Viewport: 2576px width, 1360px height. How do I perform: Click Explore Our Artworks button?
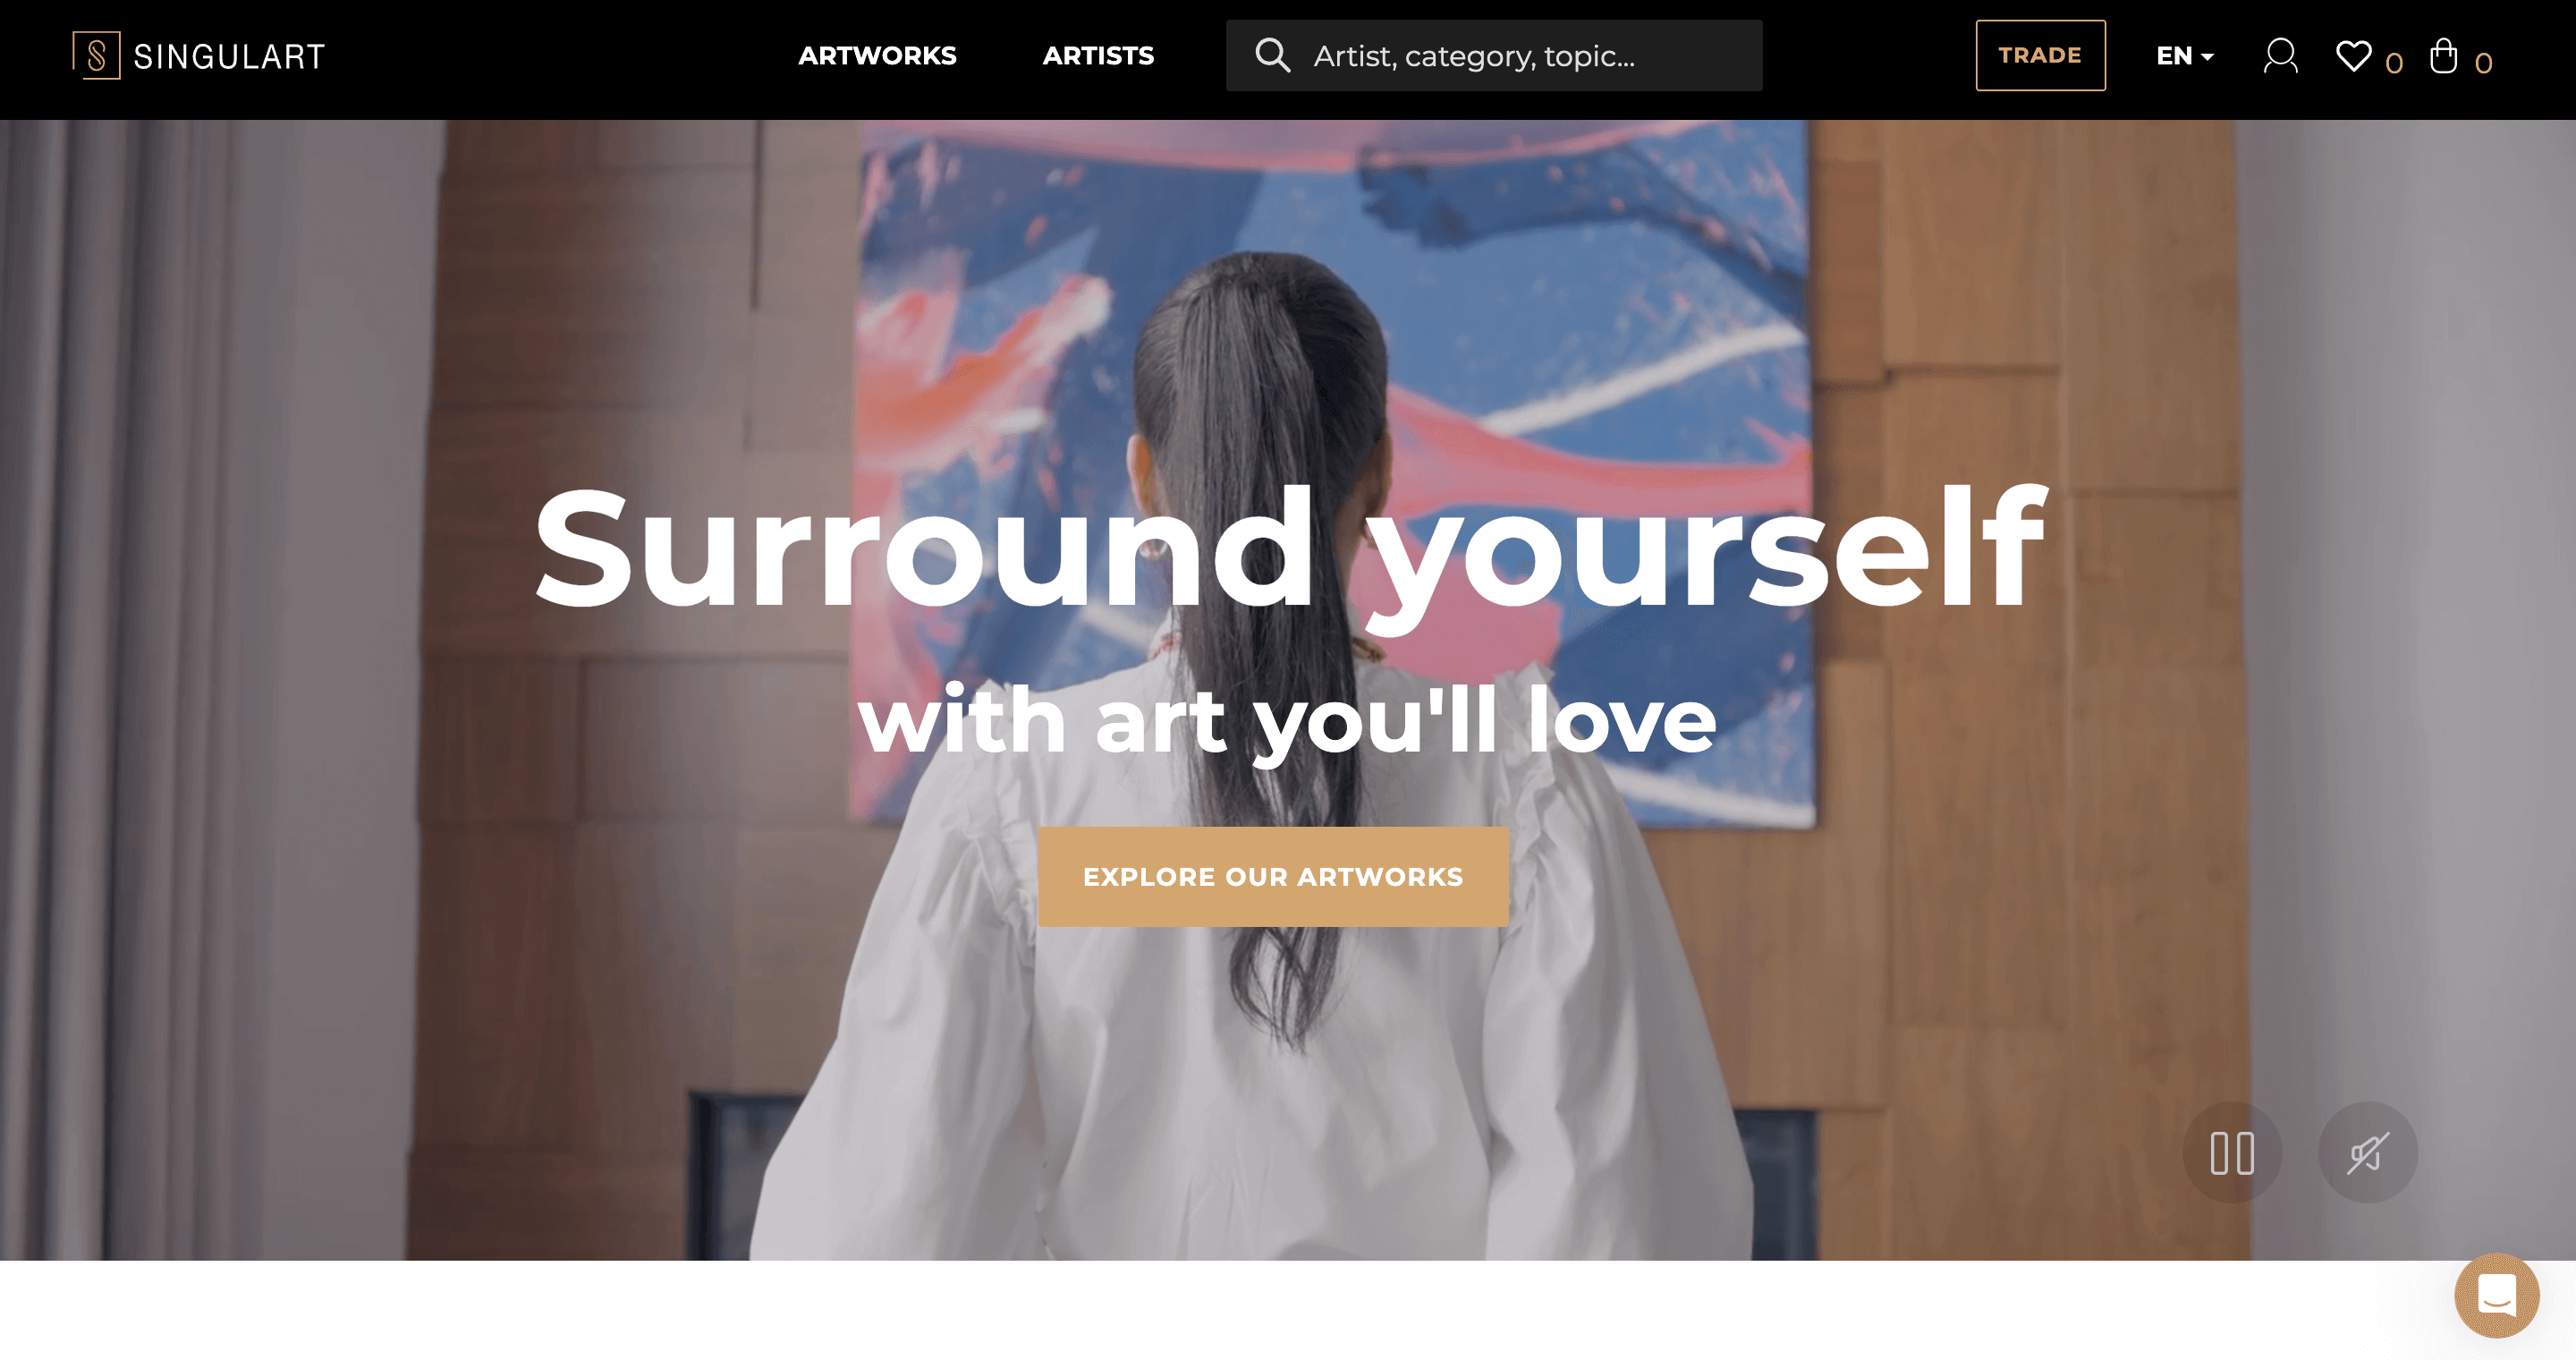click(x=1273, y=876)
